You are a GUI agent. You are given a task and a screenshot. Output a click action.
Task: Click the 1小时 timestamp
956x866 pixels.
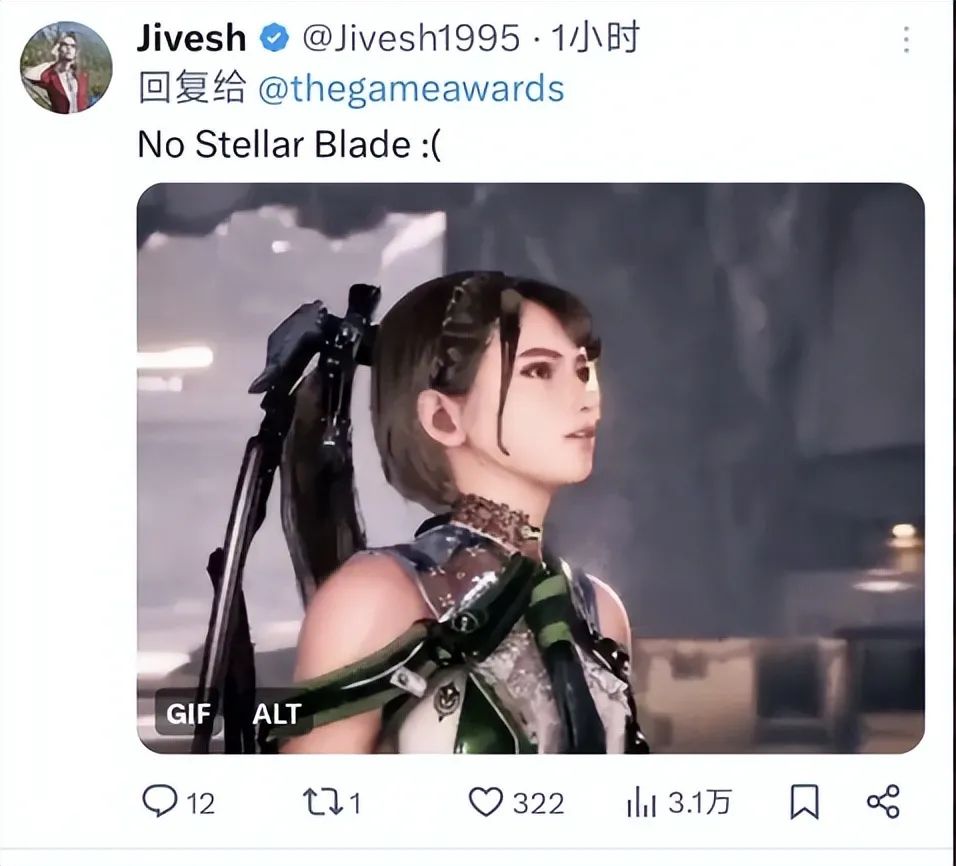click(595, 38)
